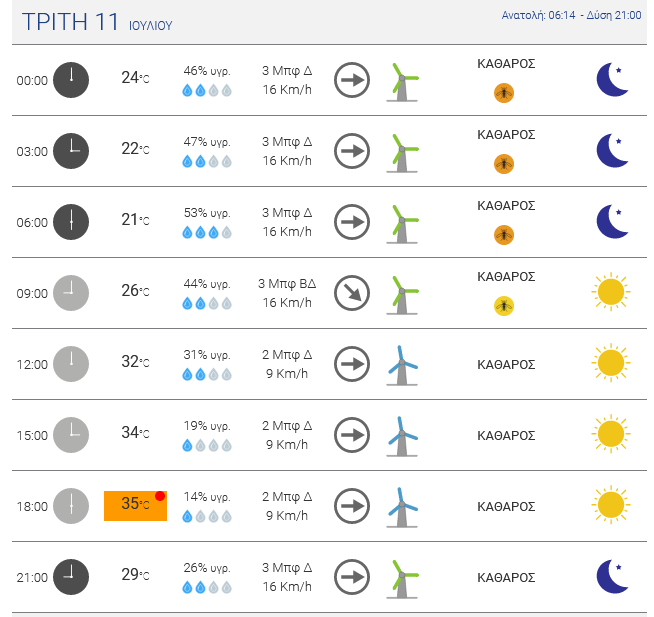Click the yellow mosquito icon at 09:00
The height and width of the screenshot is (617, 654).
(x=505, y=306)
